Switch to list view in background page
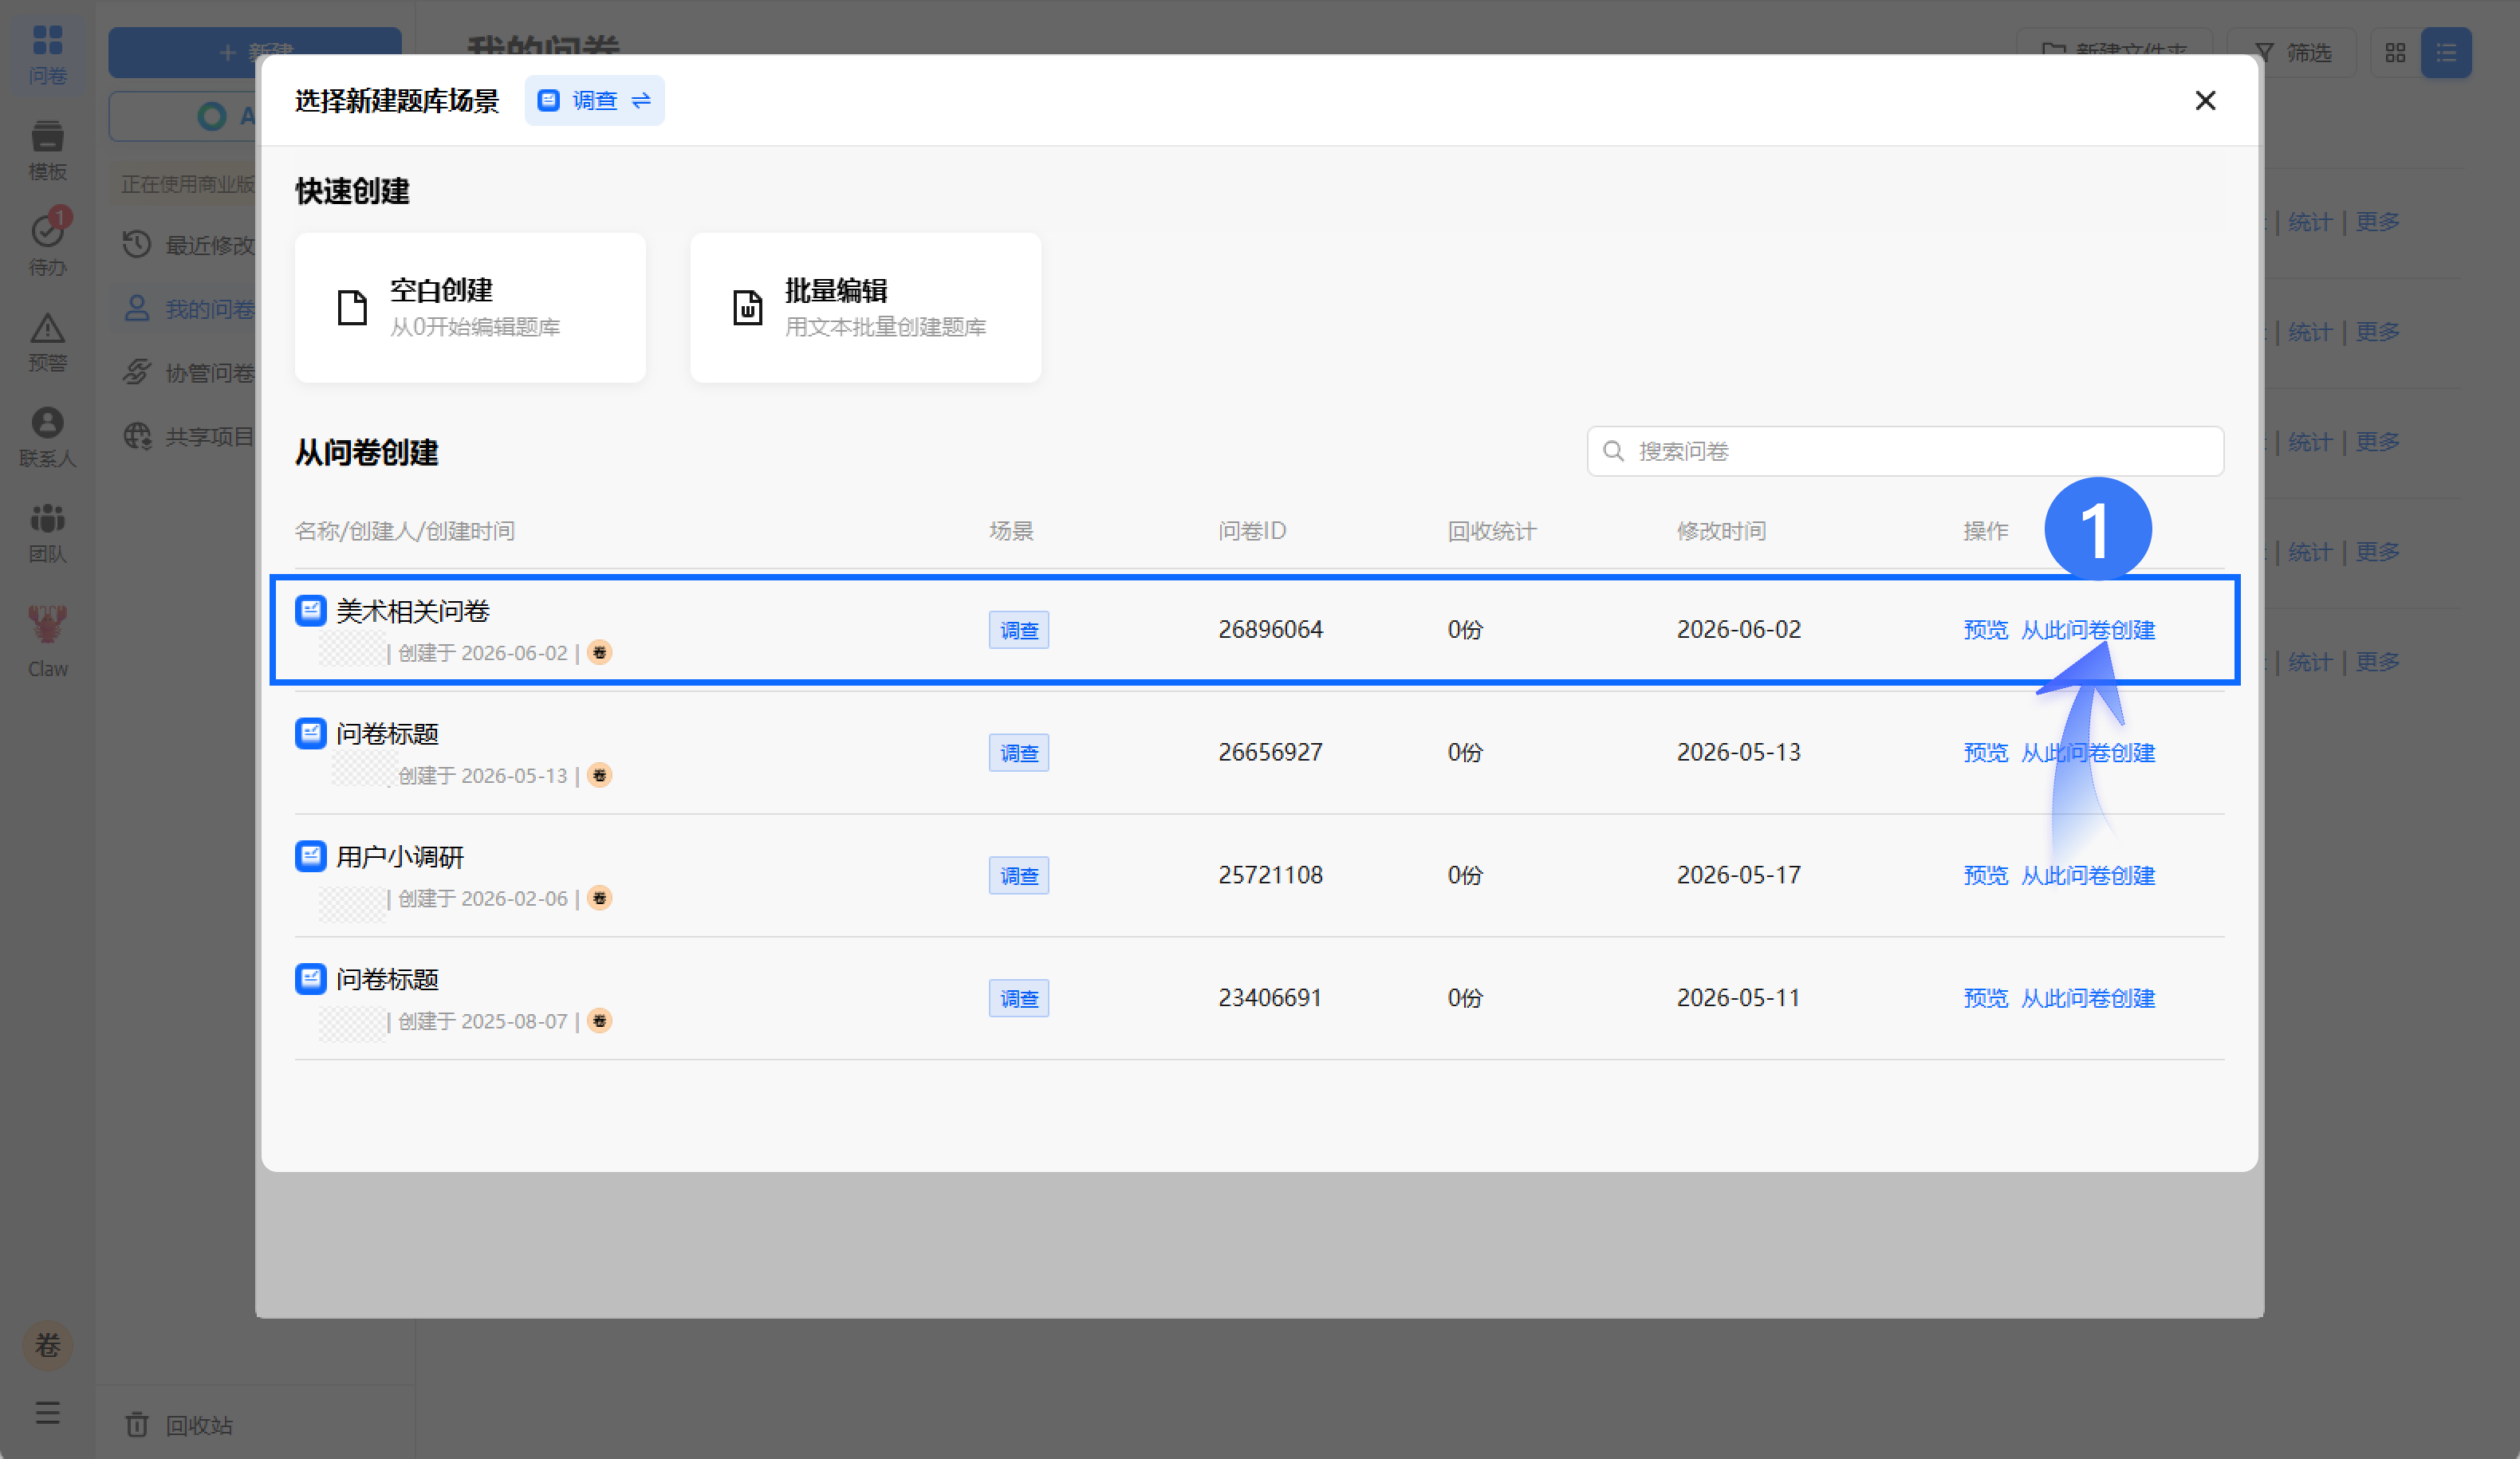This screenshot has width=2520, height=1459. click(x=2446, y=52)
